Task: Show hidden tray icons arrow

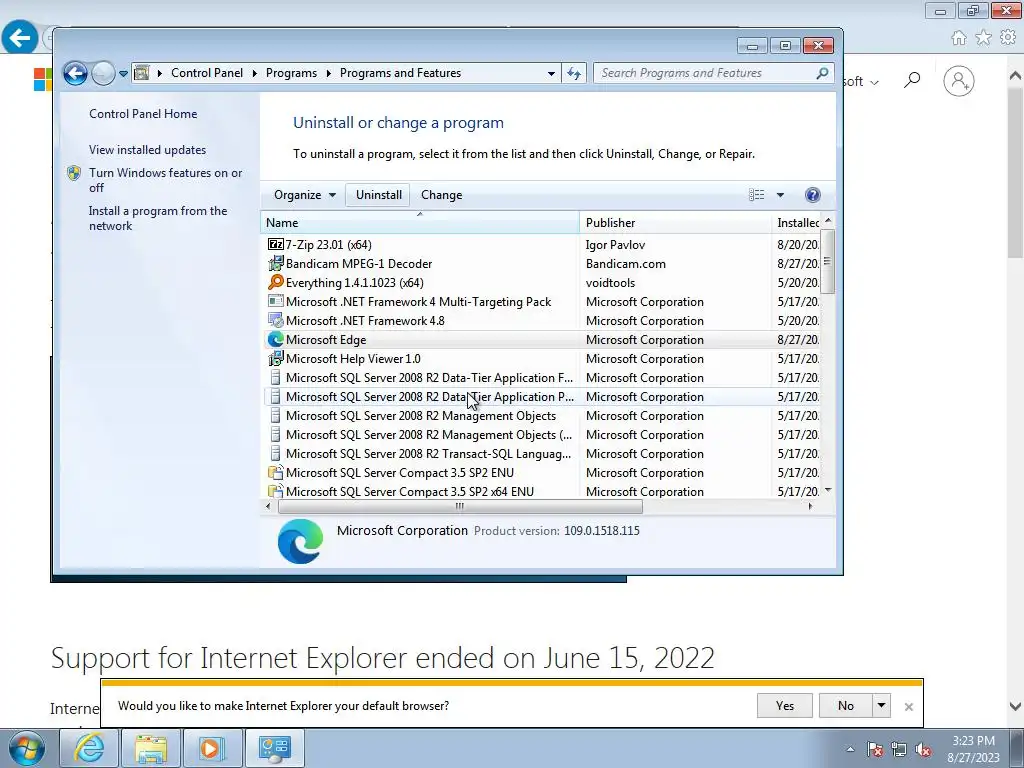Action: 850,749
